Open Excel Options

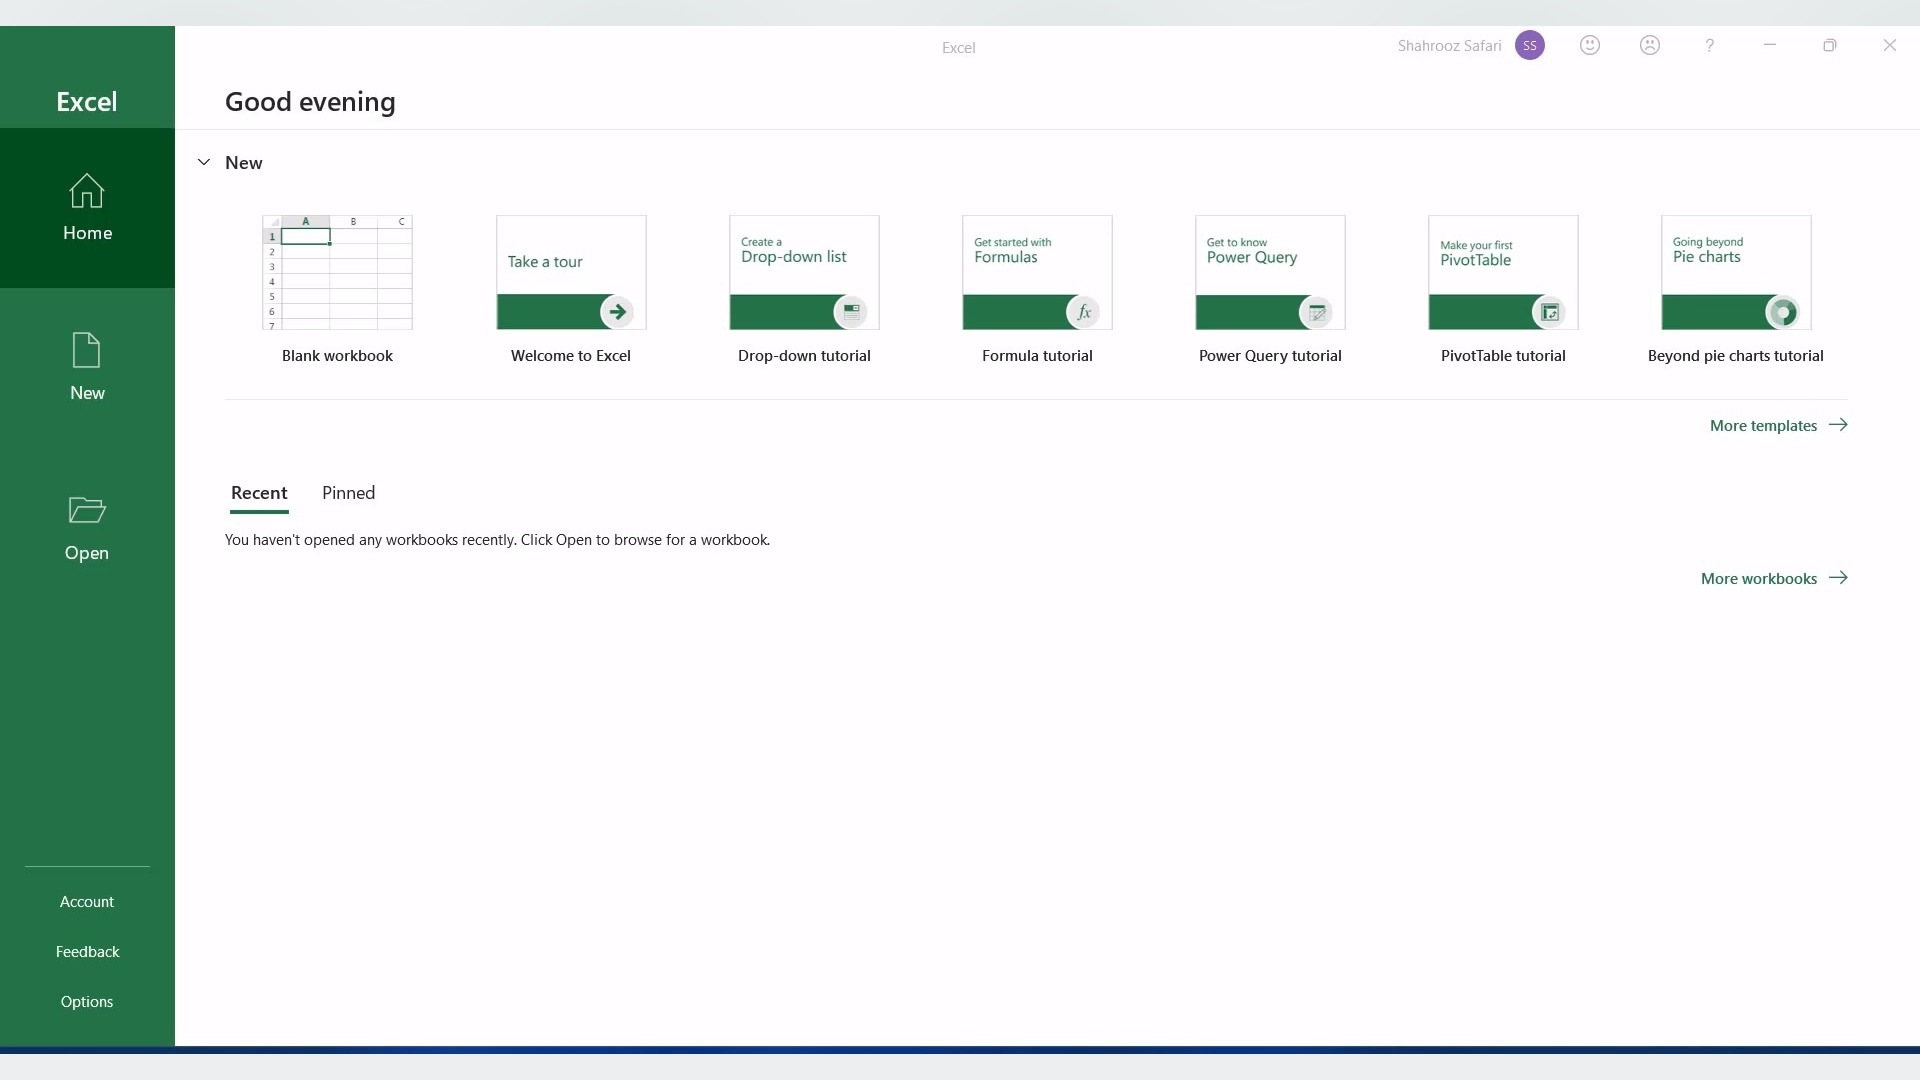(x=87, y=1002)
